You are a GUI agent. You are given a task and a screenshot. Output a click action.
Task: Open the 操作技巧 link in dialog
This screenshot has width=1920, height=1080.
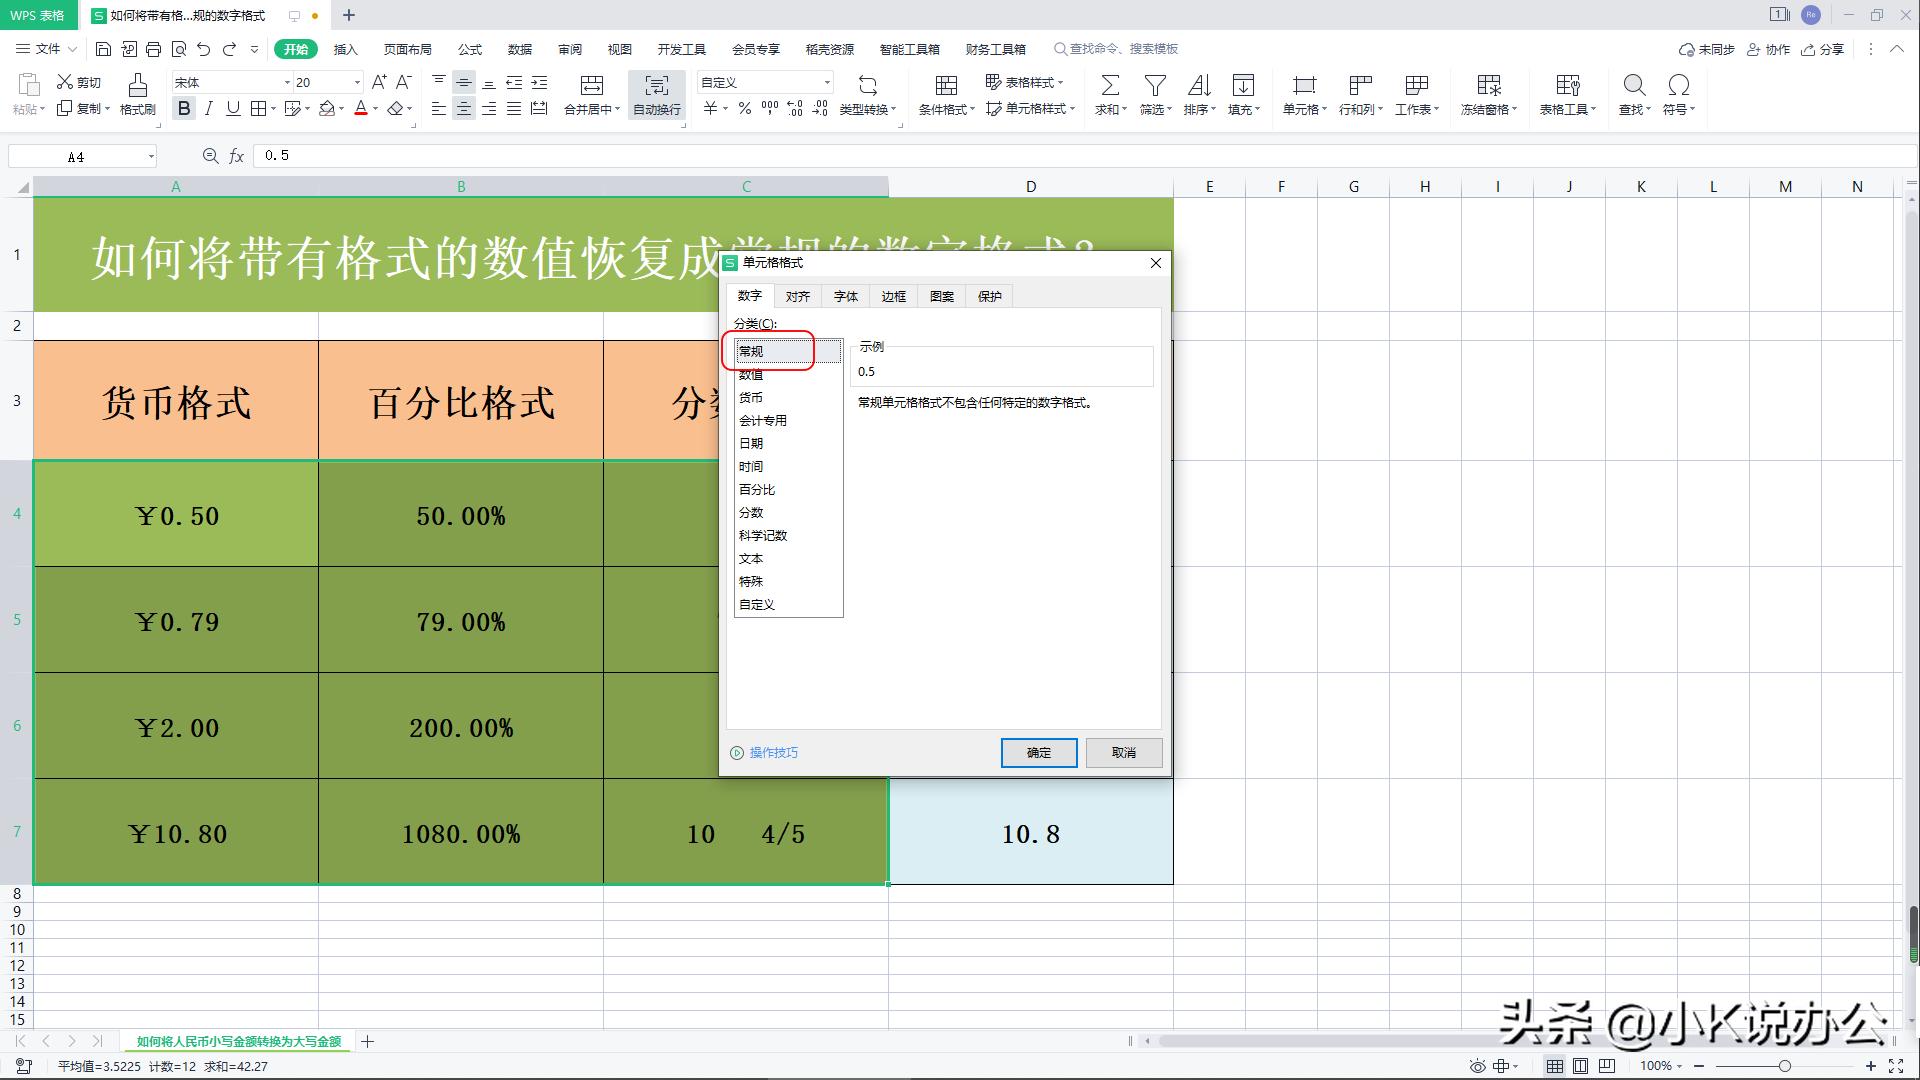click(x=773, y=753)
